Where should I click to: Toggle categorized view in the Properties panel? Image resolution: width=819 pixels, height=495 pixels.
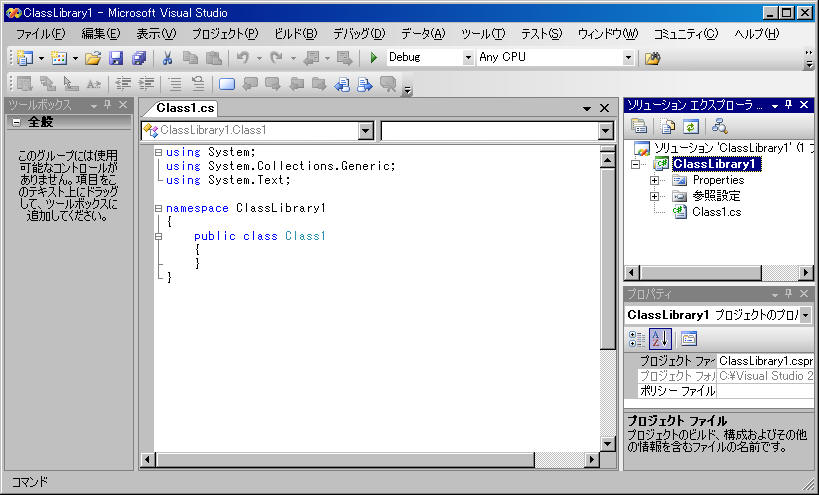point(637,338)
